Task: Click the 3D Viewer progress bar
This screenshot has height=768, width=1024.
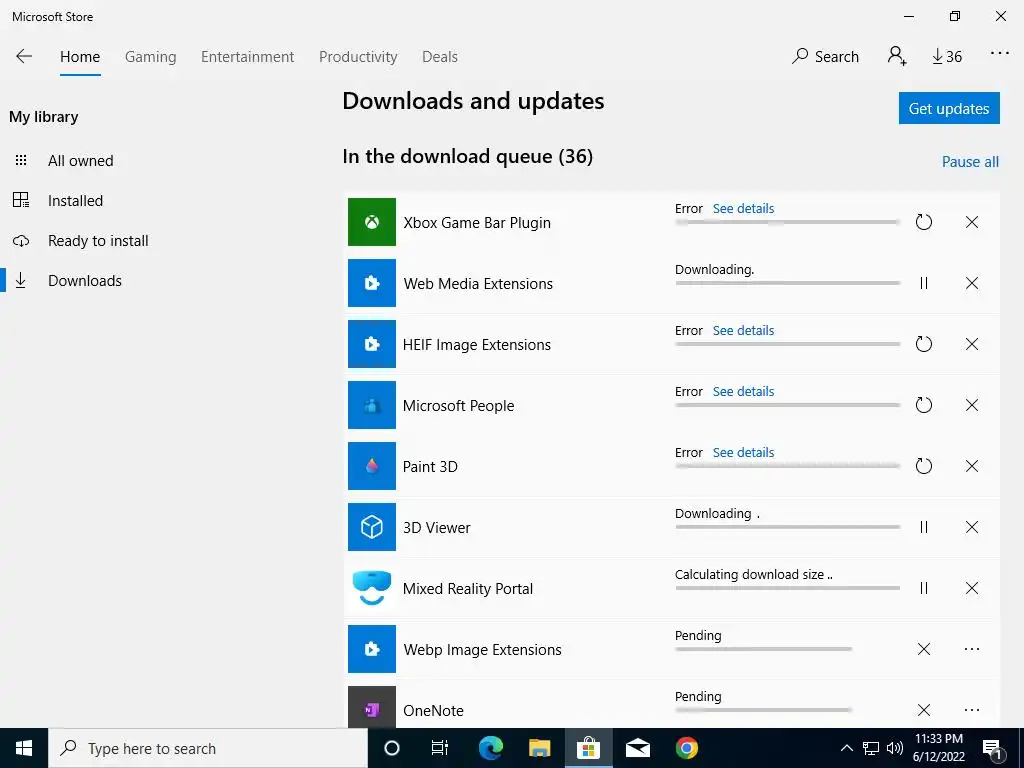Action: [788, 527]
